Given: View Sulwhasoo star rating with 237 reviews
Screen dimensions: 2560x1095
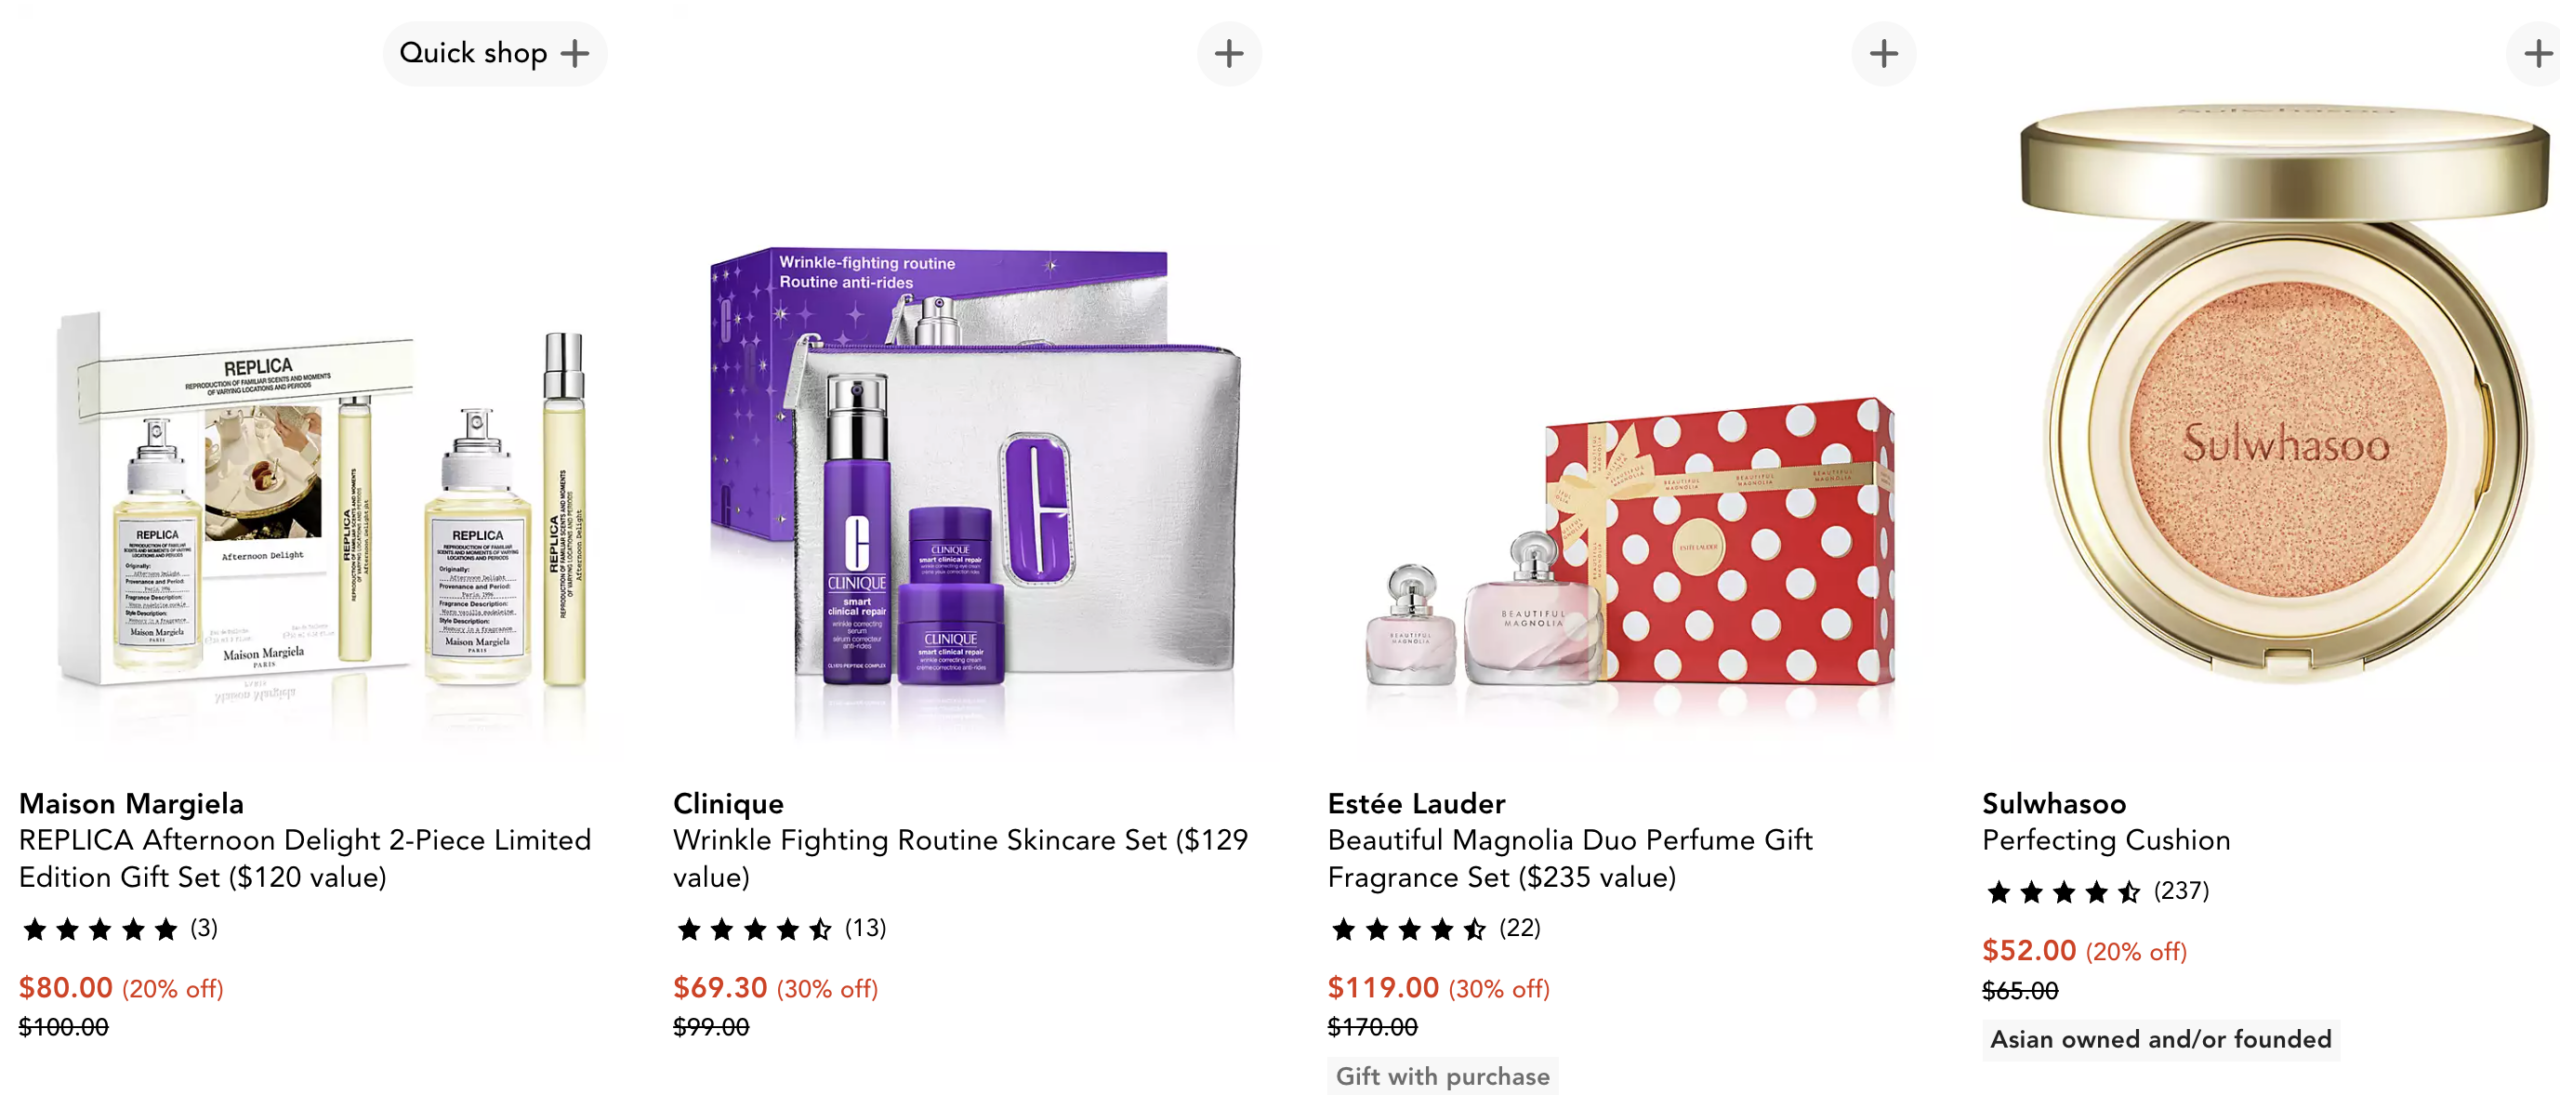Looking at the screenshot, I should [2096, 891].
